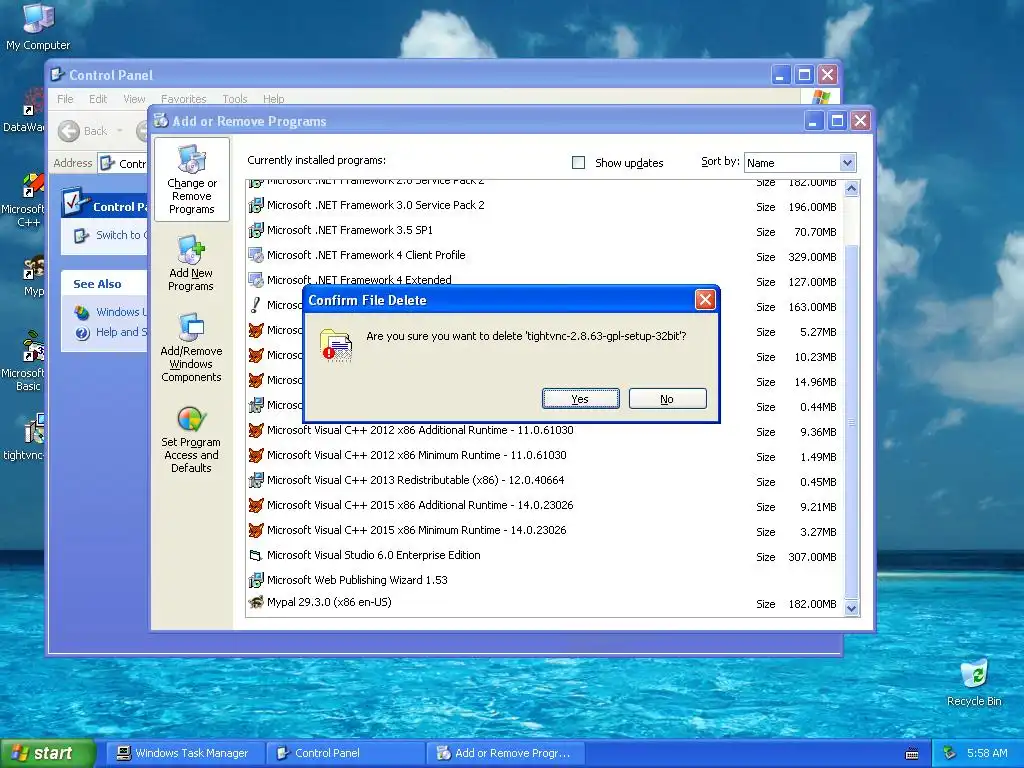
Task: Click the system tray icon beside clock
Action: coord(950,753)
